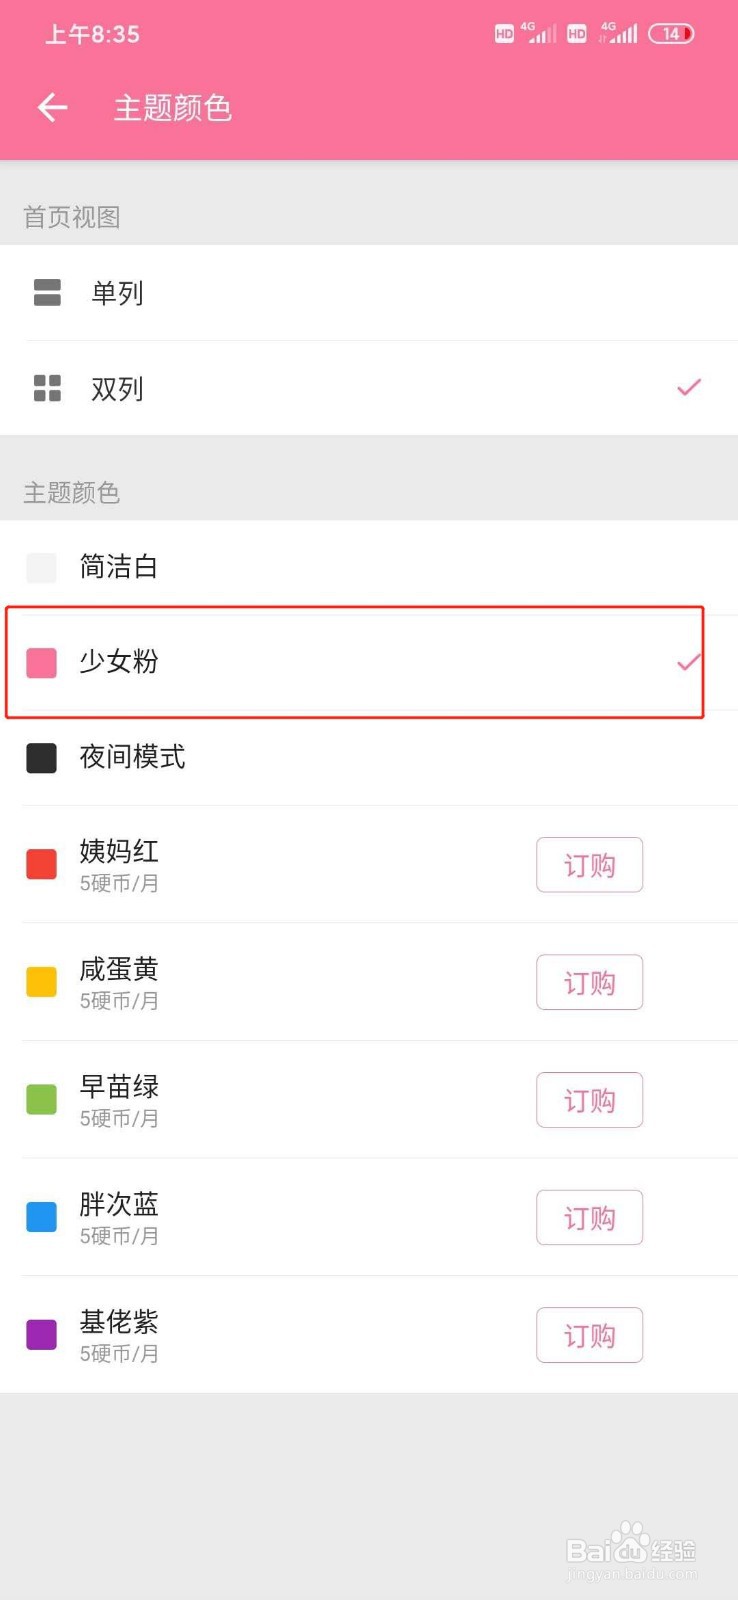Viewport: 738px width, 1600px height.
Task: Click 订购 next to 咸蛋黄
Action: (x=589, y=982)
